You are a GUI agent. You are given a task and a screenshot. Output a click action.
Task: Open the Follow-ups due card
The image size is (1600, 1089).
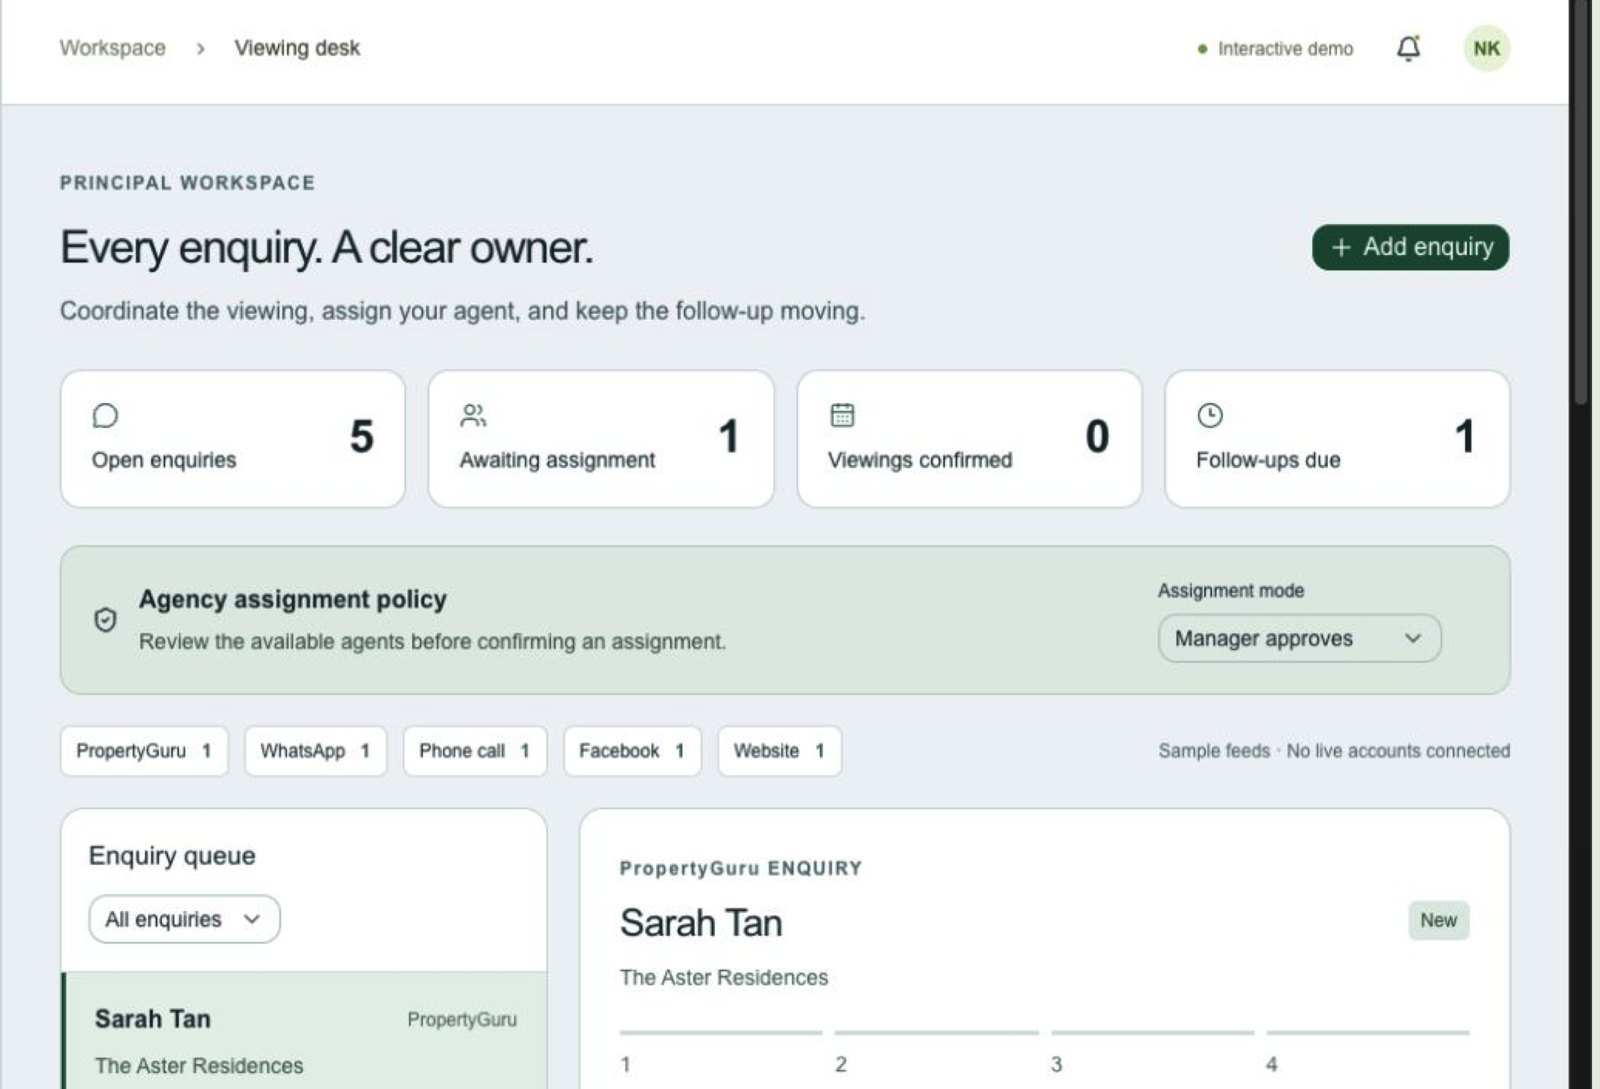1337,439
